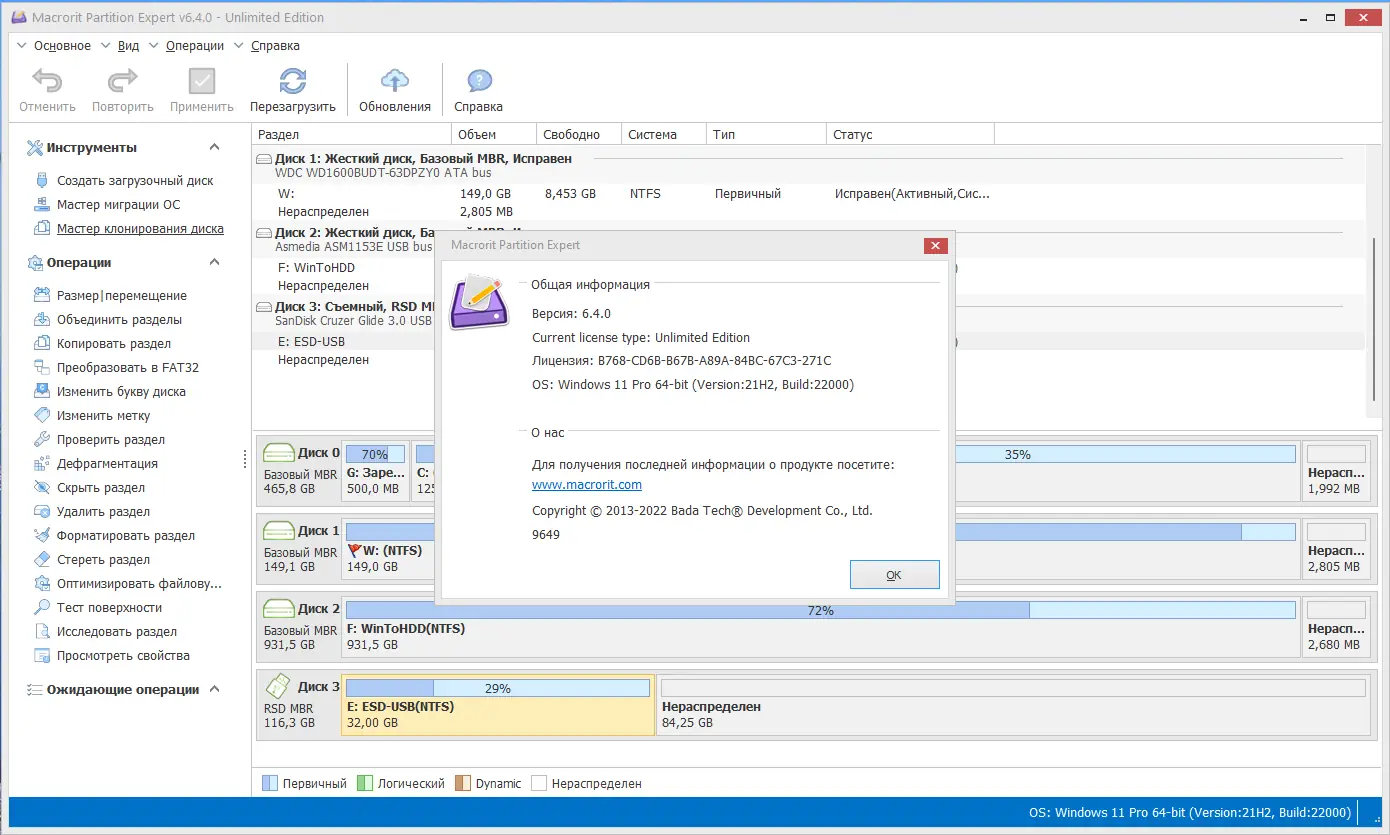1390x835 pixels.
Task: Open the Операции menu
Action: pyautogui.click(x=193, y=45)
